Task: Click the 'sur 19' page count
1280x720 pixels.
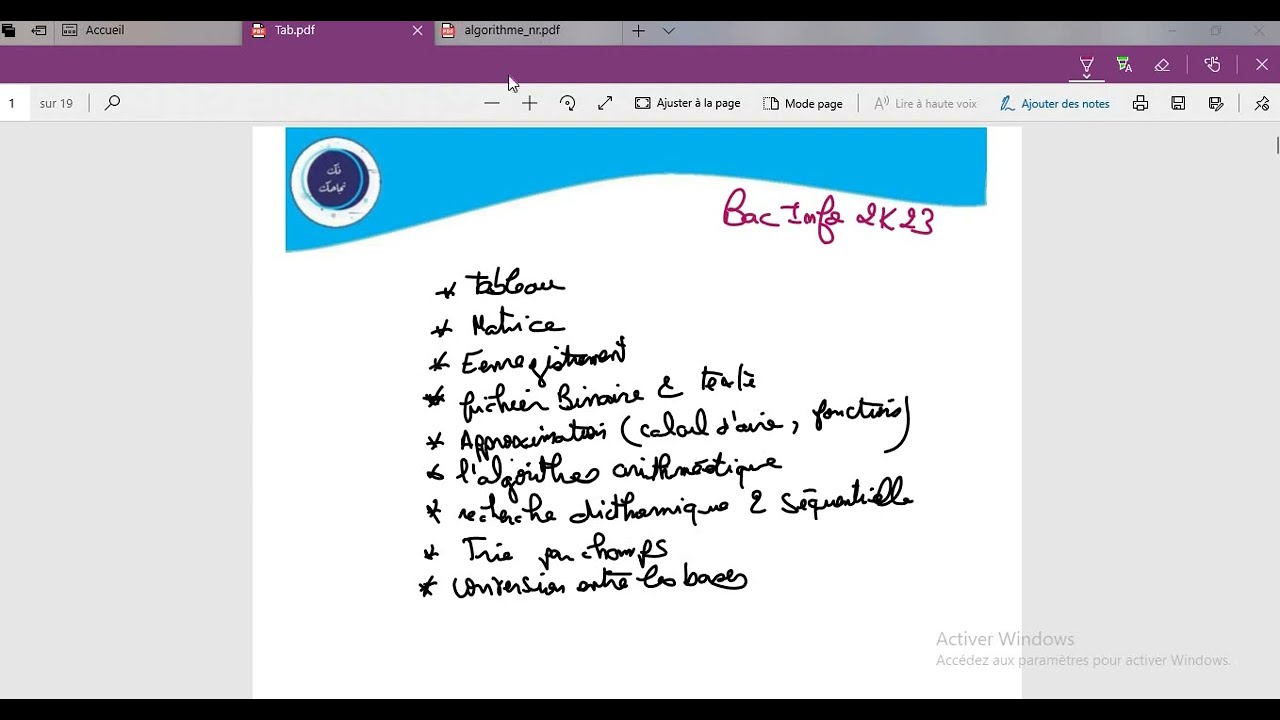Action: click(x=56, y=103)
